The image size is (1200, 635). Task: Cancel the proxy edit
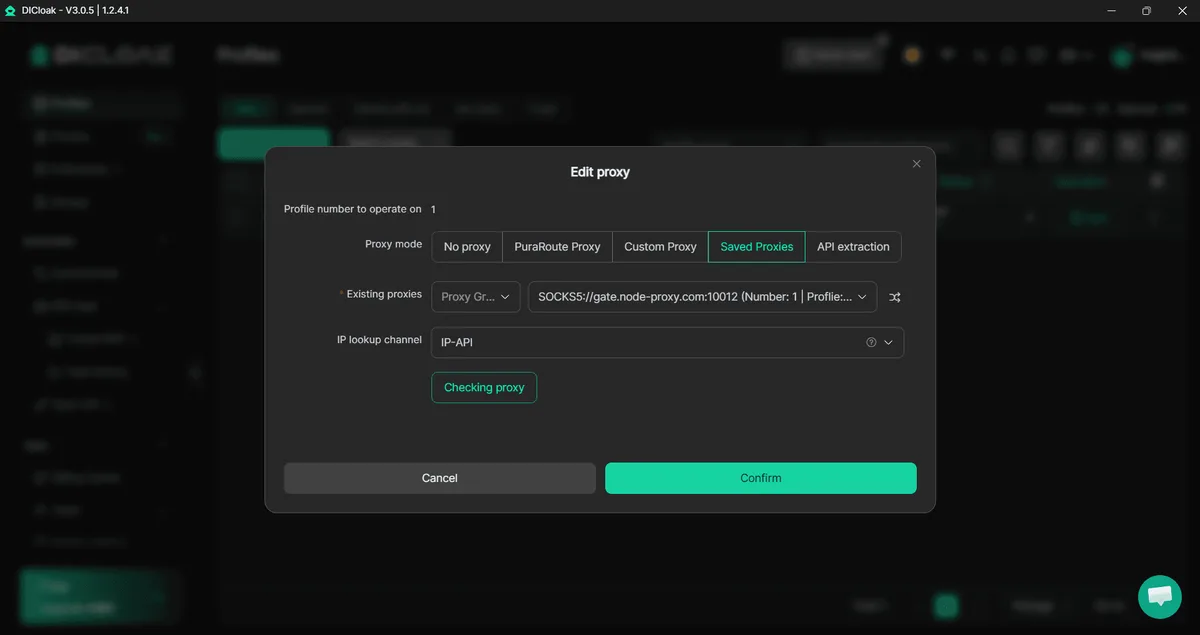(440, 478)
